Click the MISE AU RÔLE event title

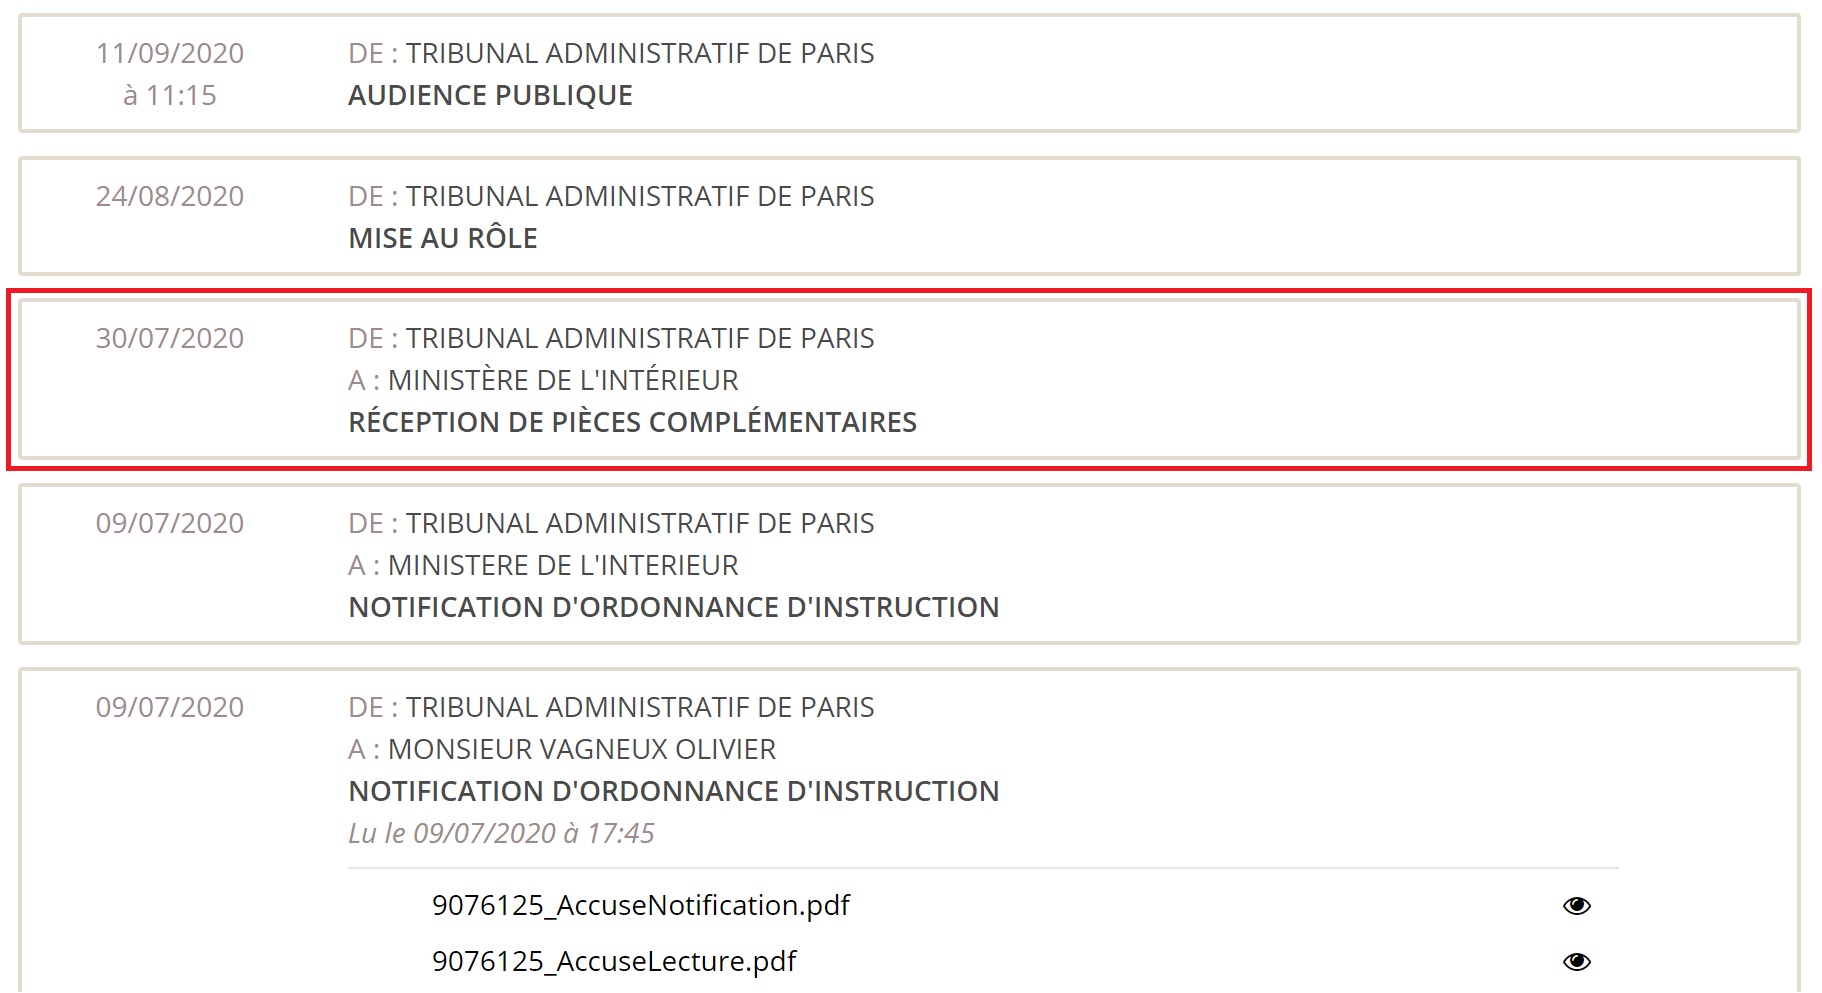[443, 239]
